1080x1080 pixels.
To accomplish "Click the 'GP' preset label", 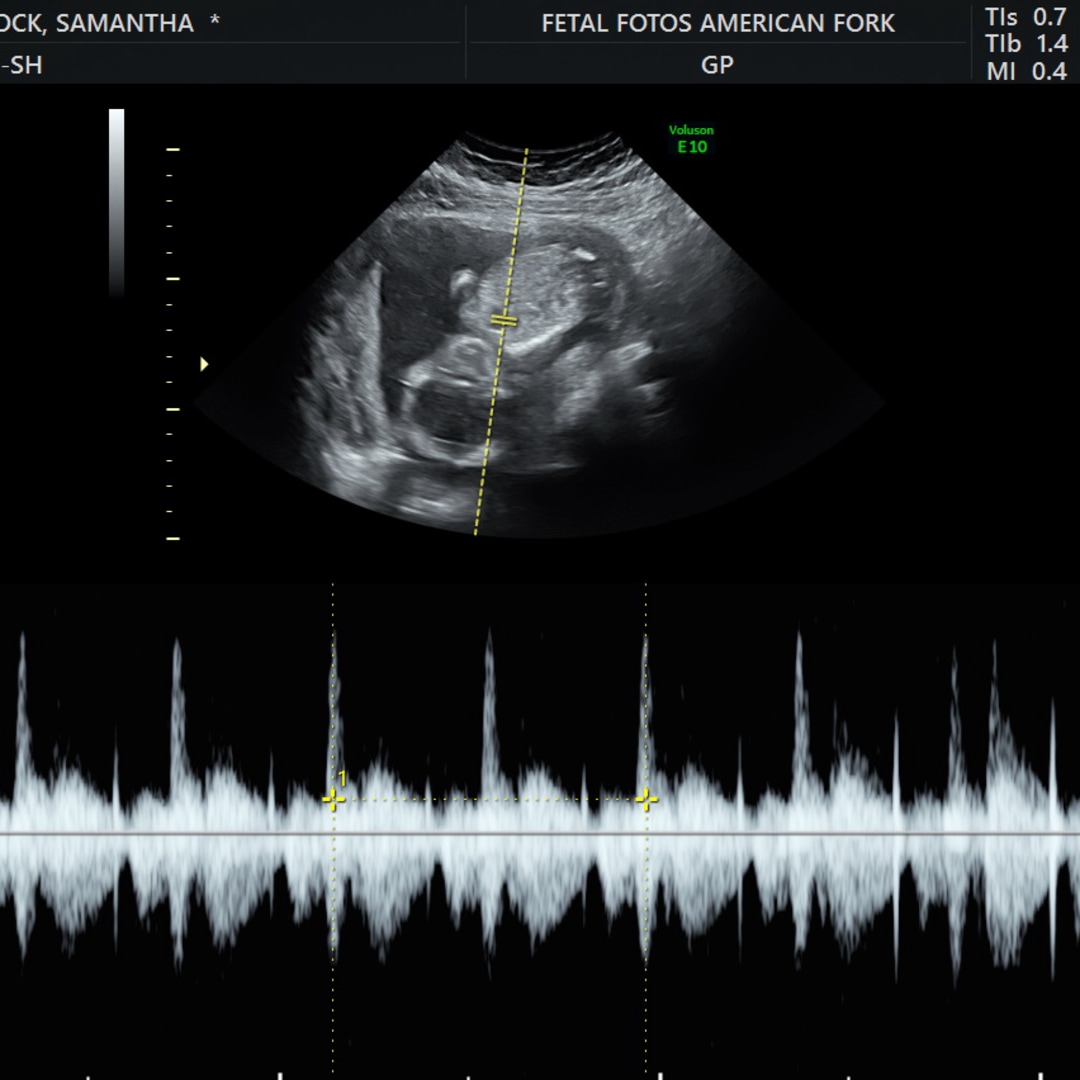I will pos(717,65).
